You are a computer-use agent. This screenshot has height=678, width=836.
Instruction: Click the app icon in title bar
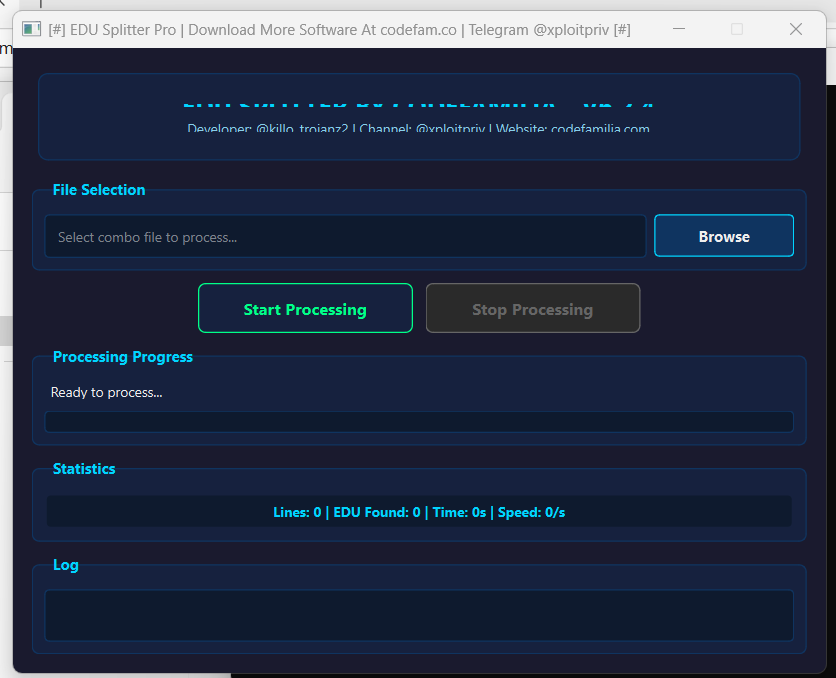32,29
